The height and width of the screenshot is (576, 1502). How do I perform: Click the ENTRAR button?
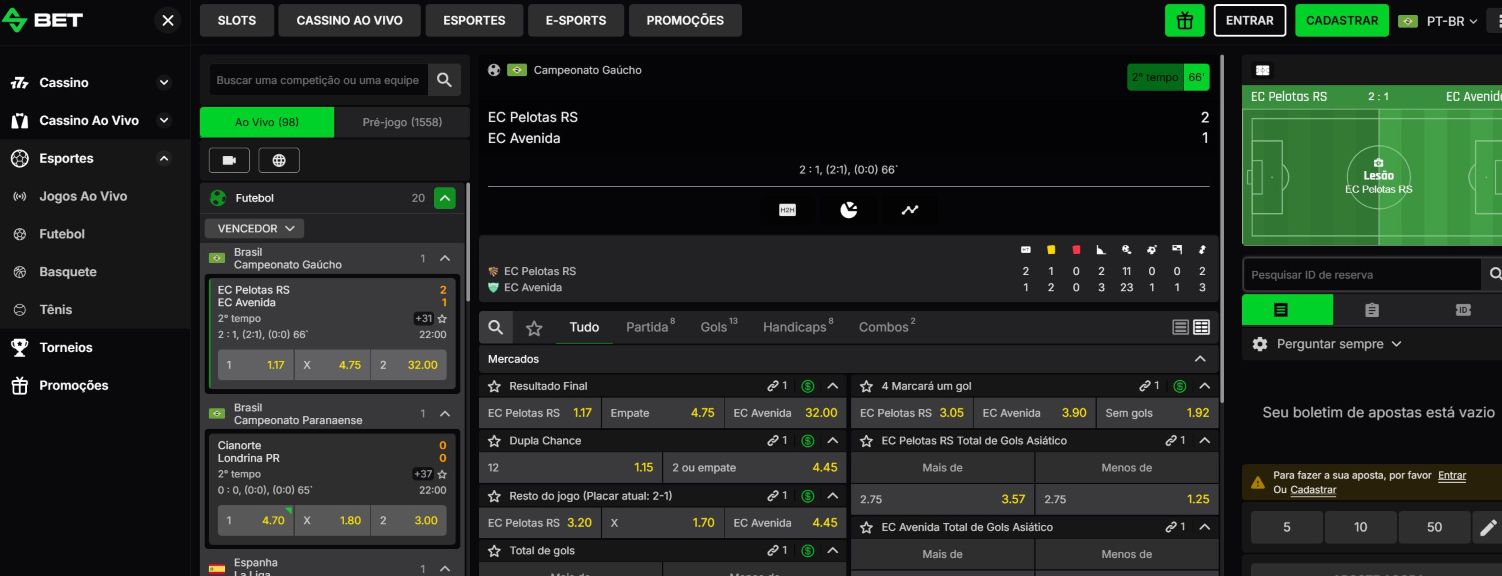[1250, 20]
